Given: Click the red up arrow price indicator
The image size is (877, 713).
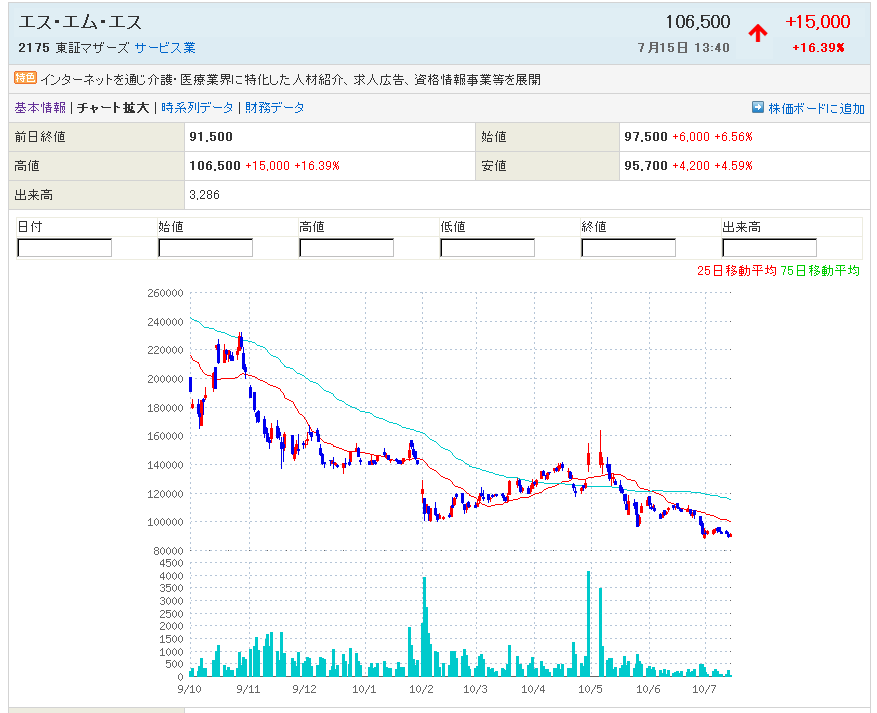Looking at the screenshot, I should pos(758,33).
